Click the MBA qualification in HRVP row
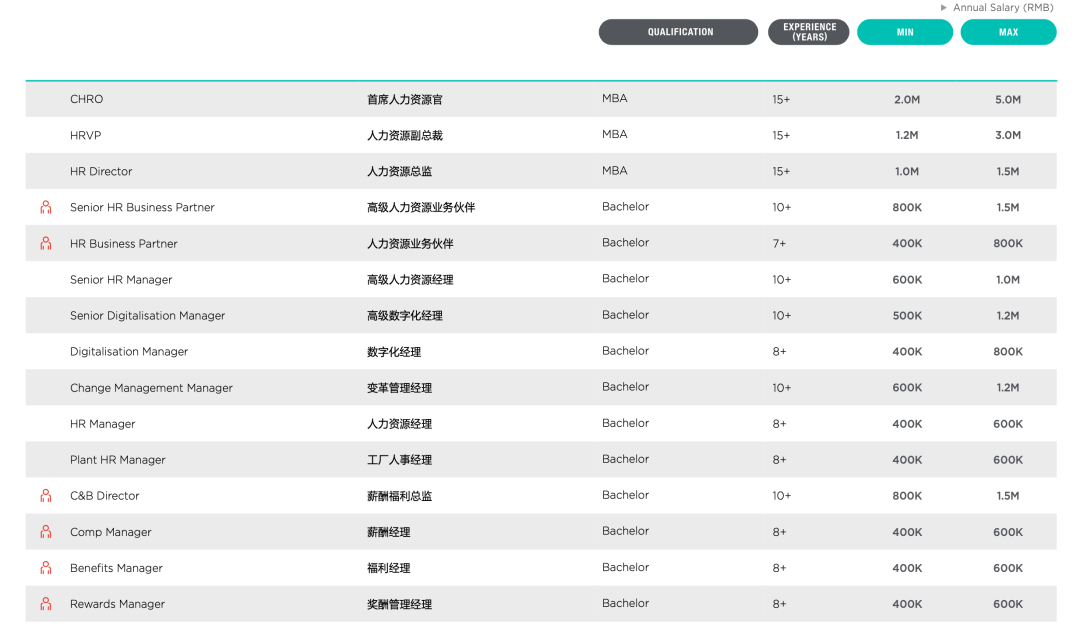This screenshot has height=639, width=1080. pos(614,134)
